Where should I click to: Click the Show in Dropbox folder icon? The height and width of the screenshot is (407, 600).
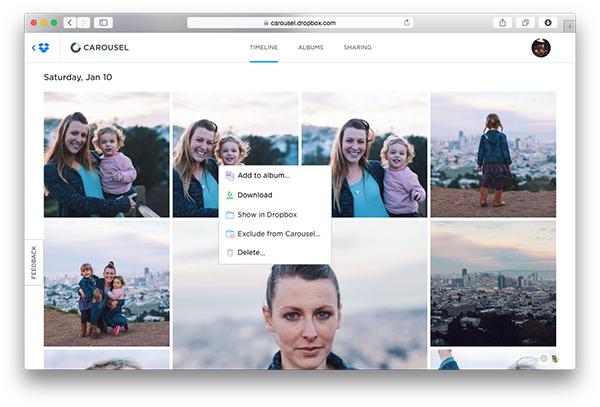click(x=230, y=215)
